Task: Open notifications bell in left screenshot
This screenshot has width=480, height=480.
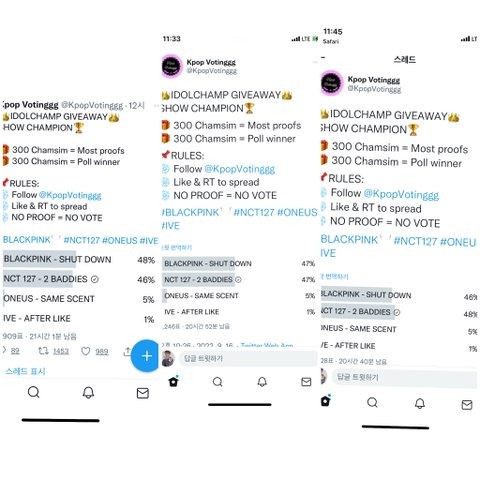Action: [x=88, y=393]
